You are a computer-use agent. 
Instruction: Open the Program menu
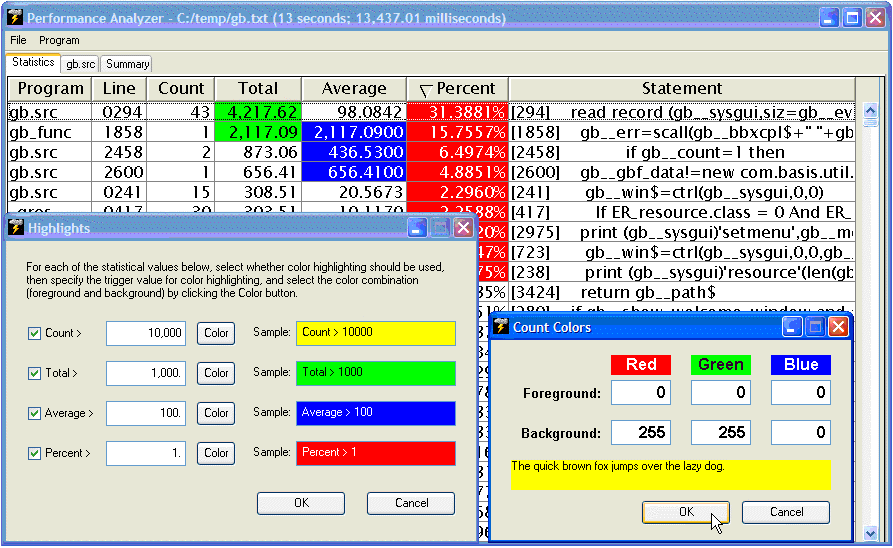pos(59,40)
